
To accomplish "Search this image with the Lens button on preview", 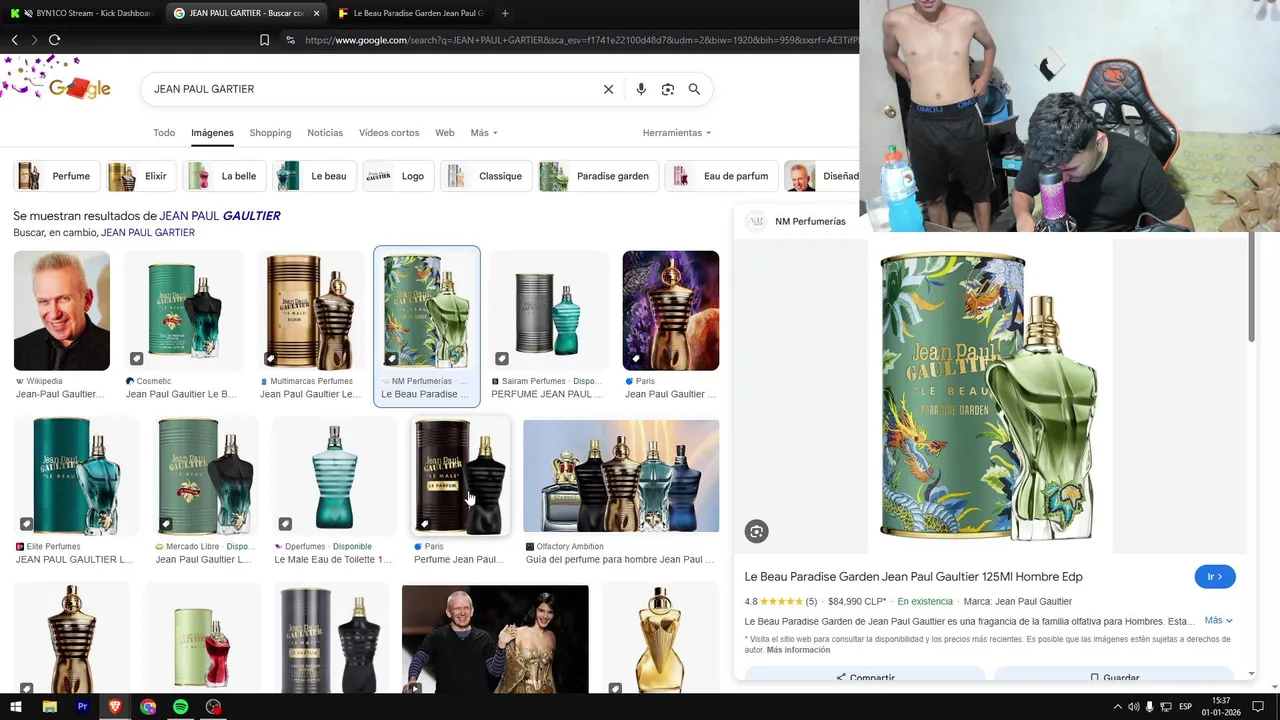I will pyautogui.click(x=757, y=532).
